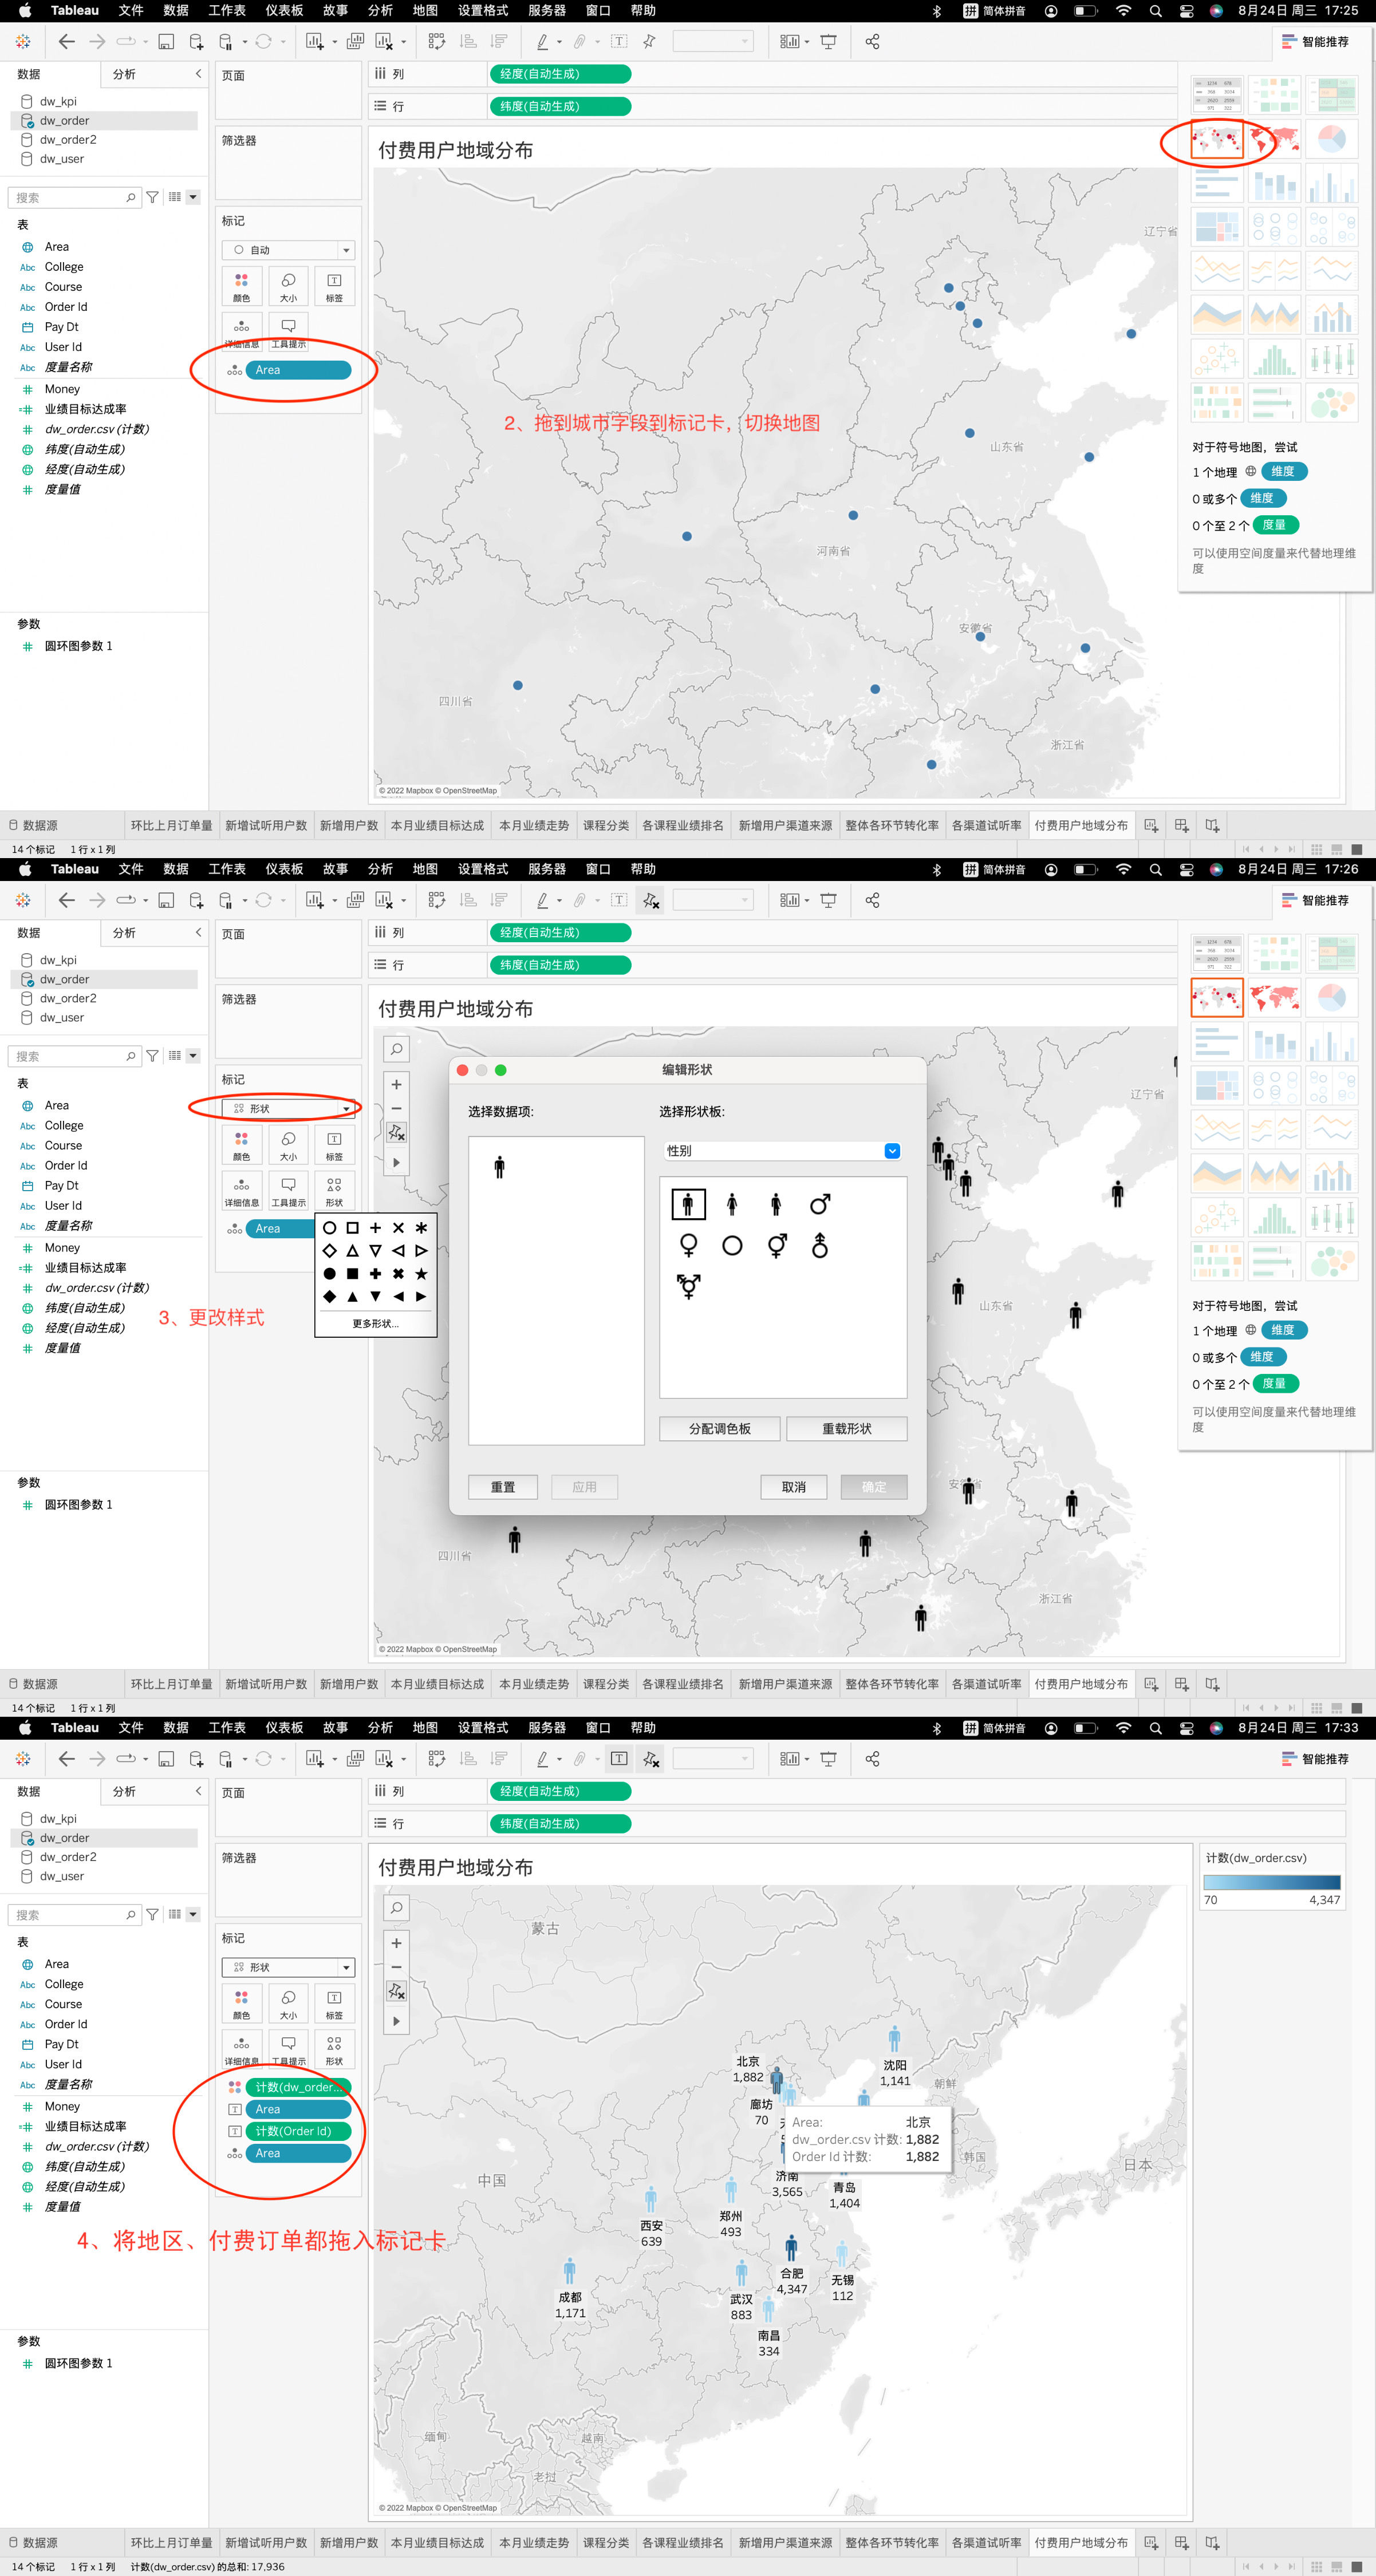Open the 课程分类 sheet tab in the 17:25 window
Screen dimensions: 1376x2576
[x=606, y=825]
